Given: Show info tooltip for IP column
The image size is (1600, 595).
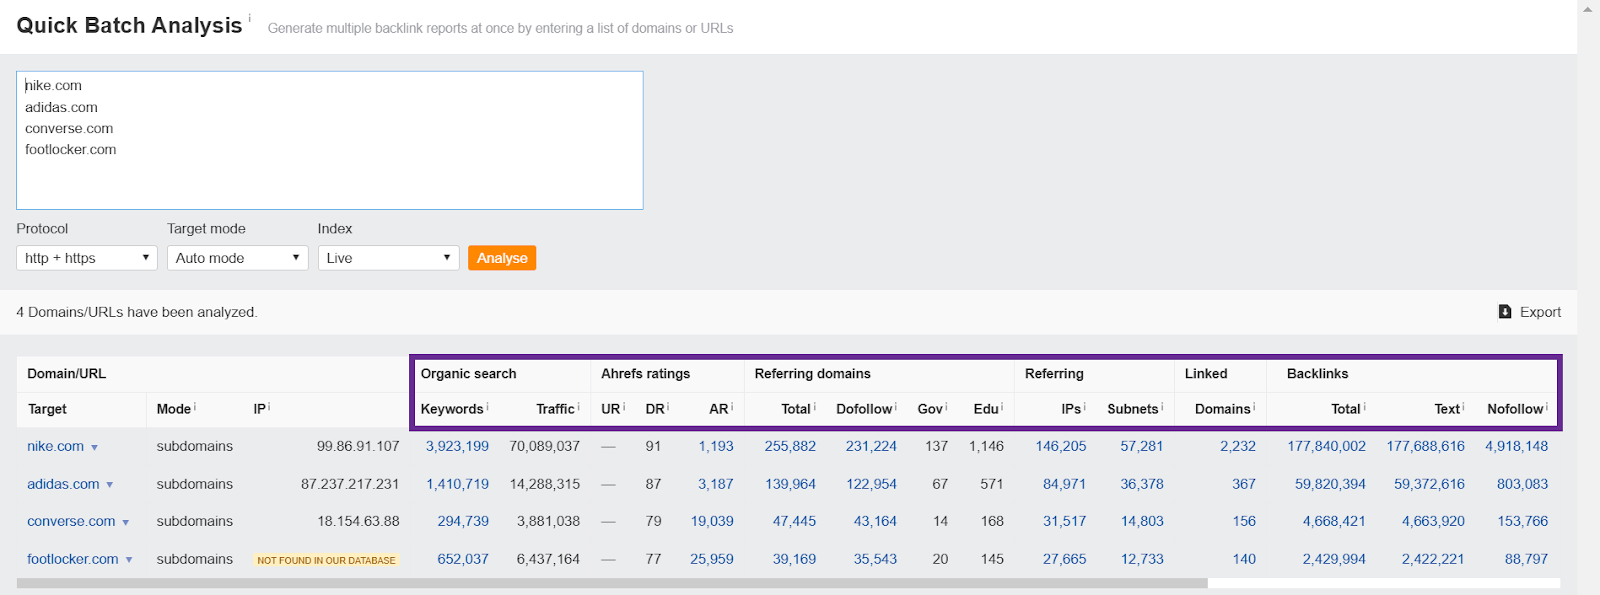Looking at the screenshot, I should tap(269, 406).
